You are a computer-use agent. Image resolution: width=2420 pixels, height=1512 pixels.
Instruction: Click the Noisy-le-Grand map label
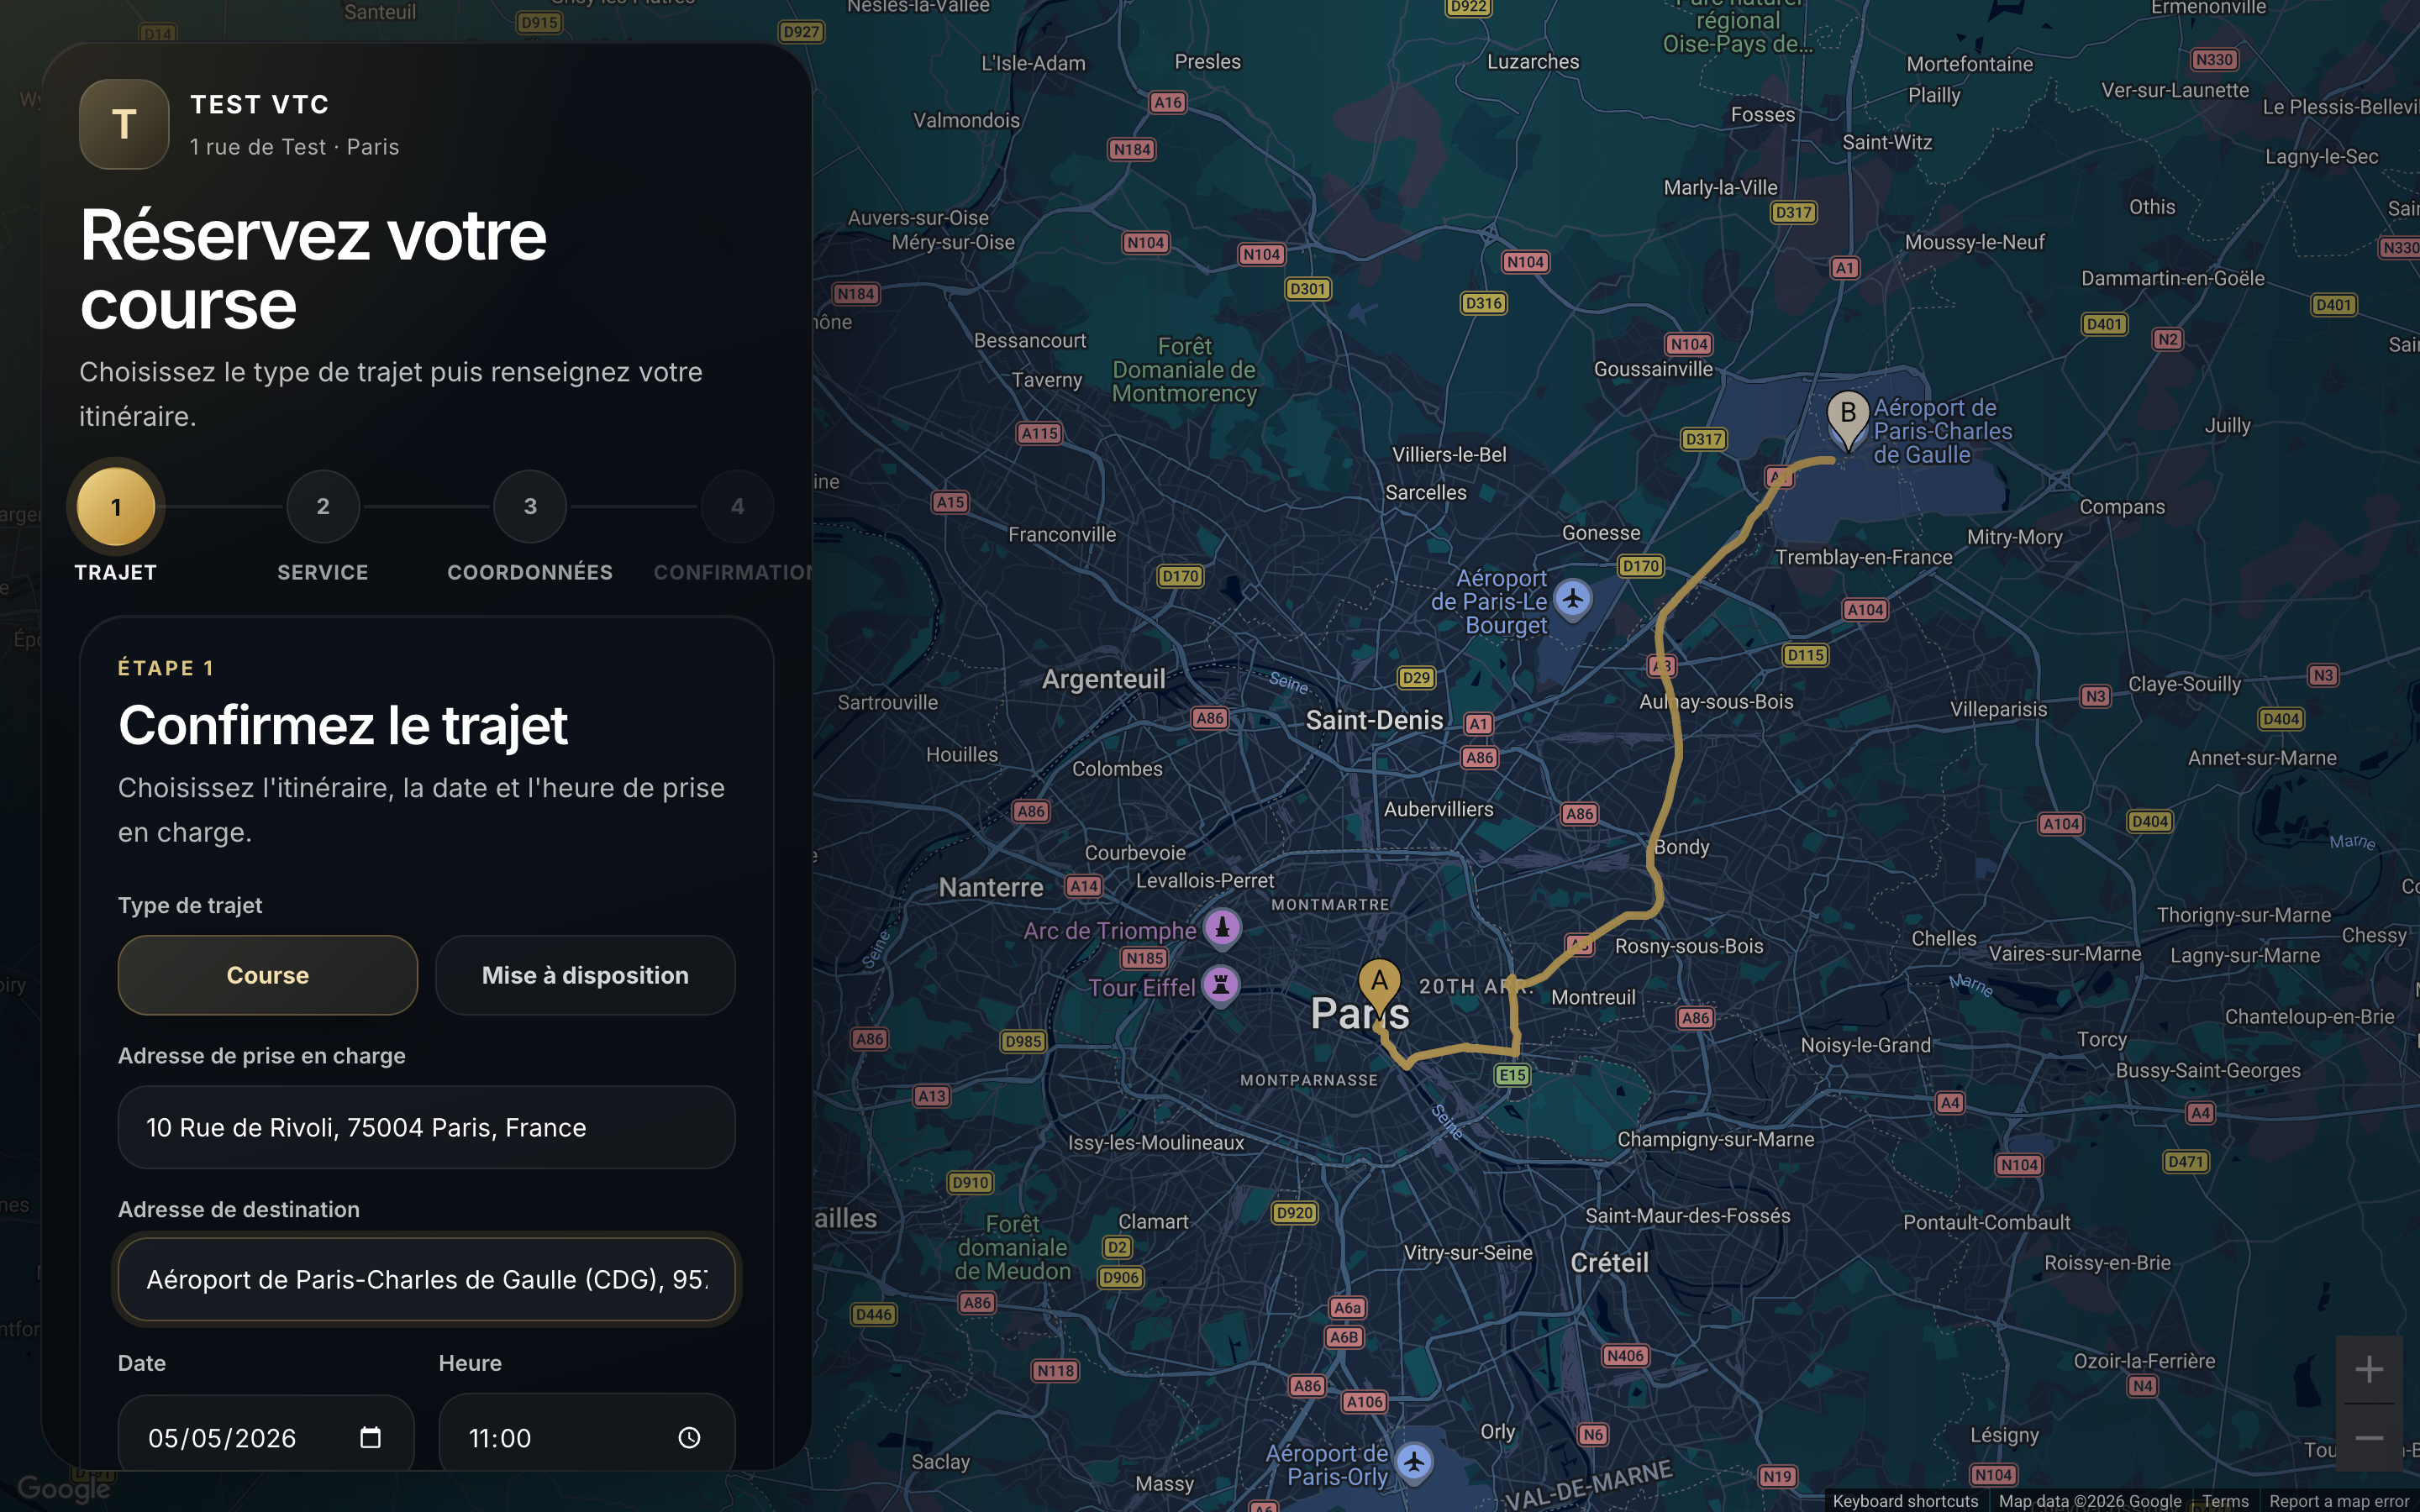pyautogui.click(x=1865, y=1045)
